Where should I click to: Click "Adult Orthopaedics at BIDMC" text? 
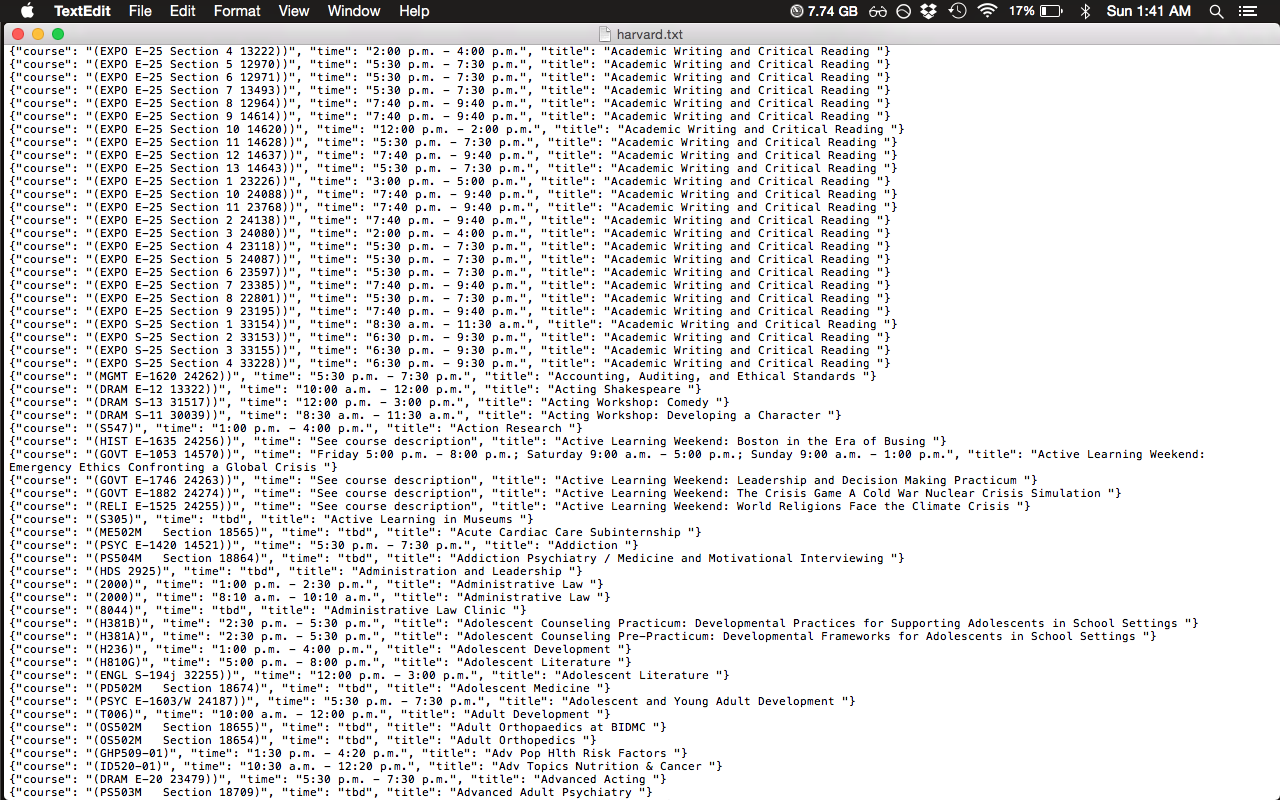(x=553, y=727)
